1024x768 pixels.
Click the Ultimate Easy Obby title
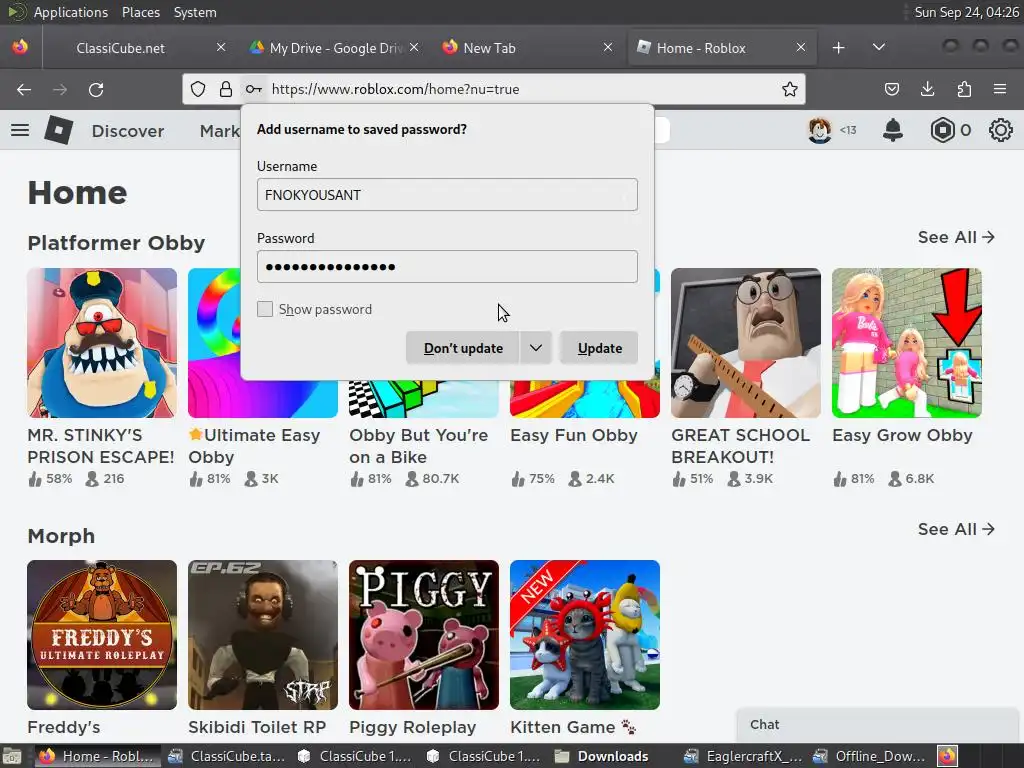pos(254,446)
